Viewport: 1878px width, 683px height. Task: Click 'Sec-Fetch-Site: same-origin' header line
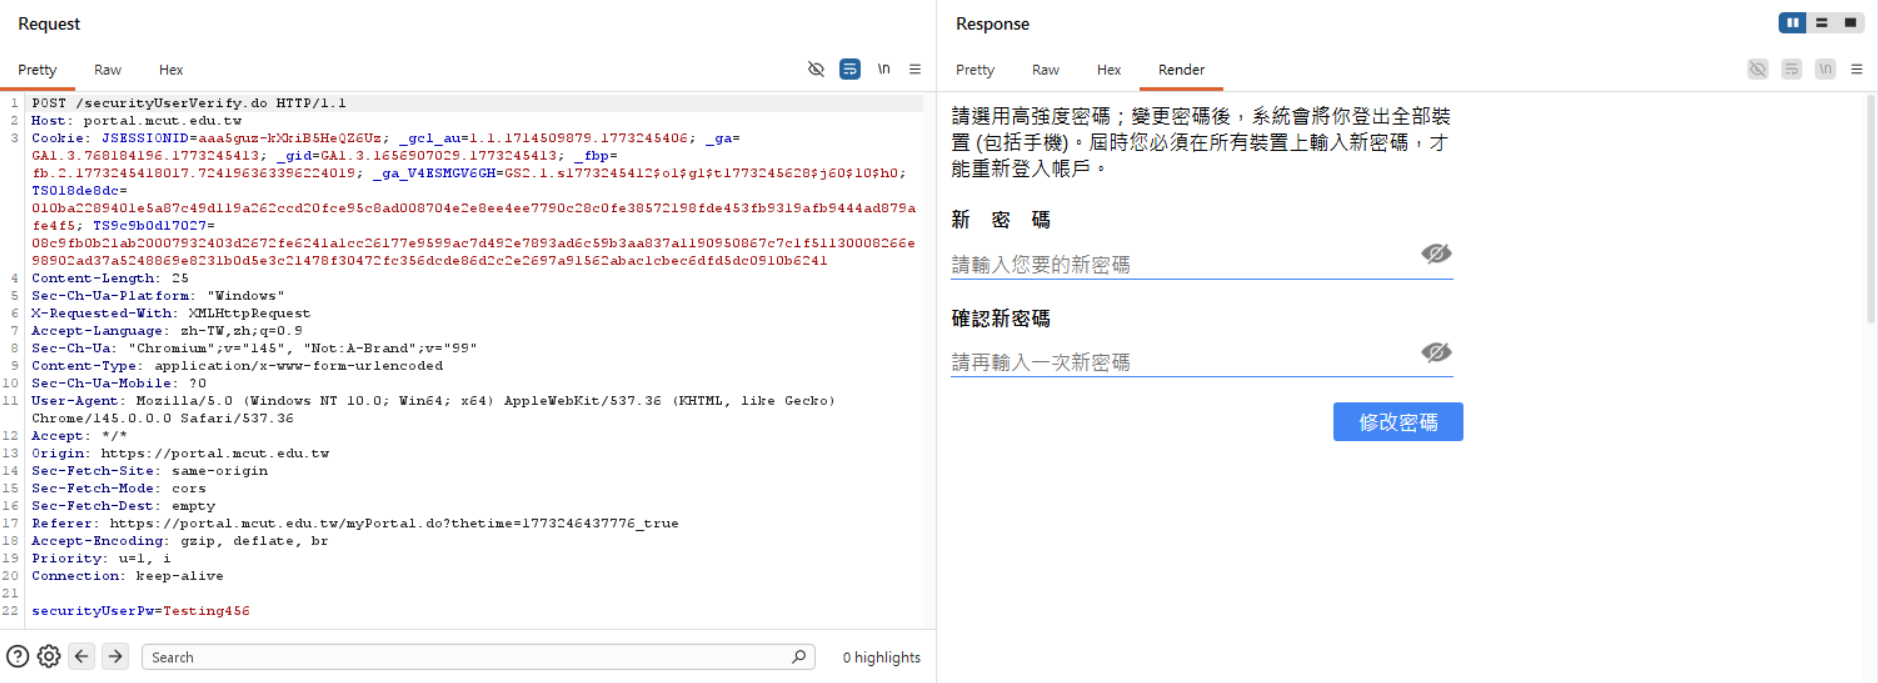click(x=150, y=471)
